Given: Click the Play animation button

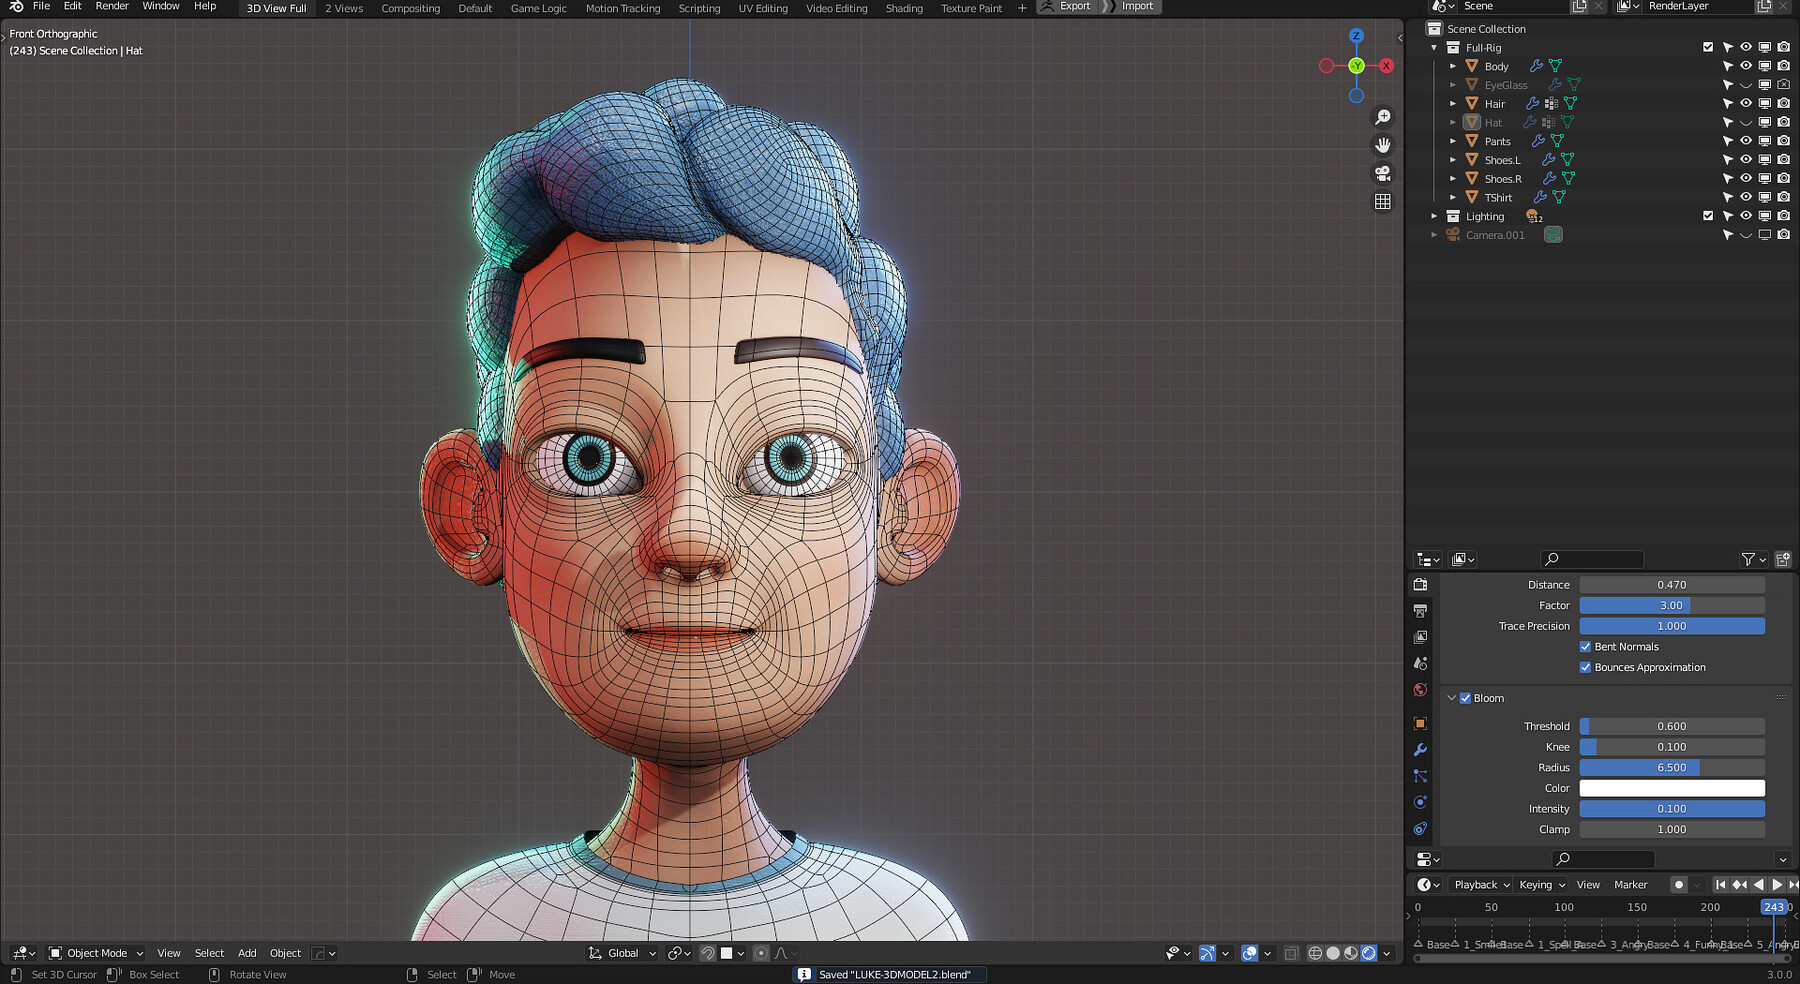Looking at the screenshot, I should 1777,884.
